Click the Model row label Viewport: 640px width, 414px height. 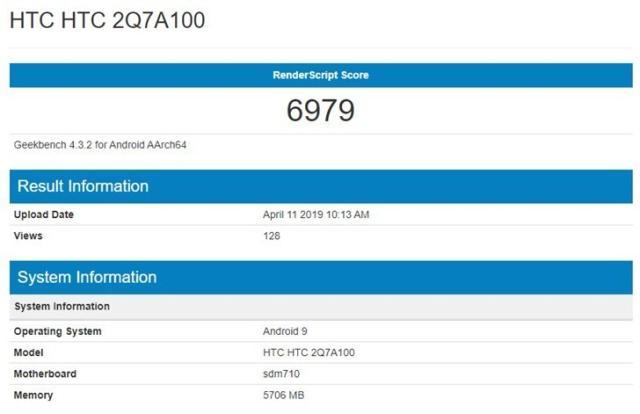(x=29, y=353)
